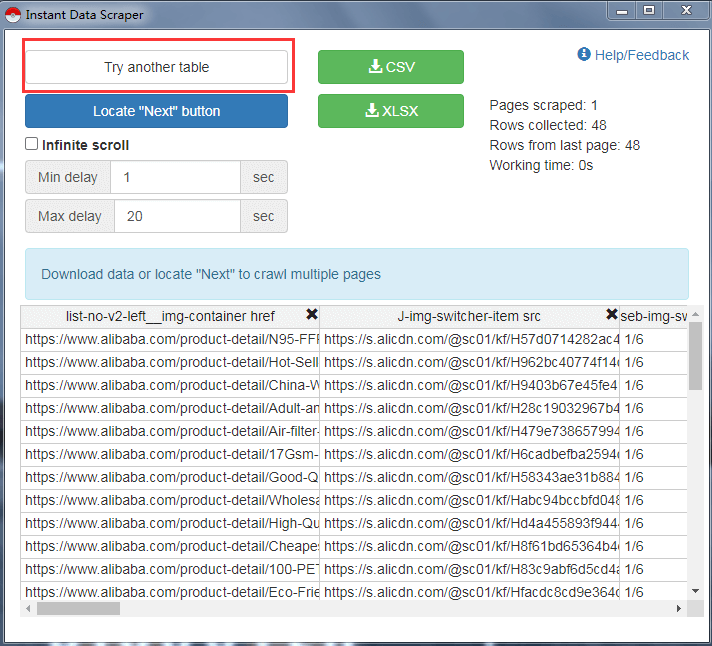Select the High-Qu product-detail URL cell
This screenshot has height=646, width=712.
(x=170, y=523)
